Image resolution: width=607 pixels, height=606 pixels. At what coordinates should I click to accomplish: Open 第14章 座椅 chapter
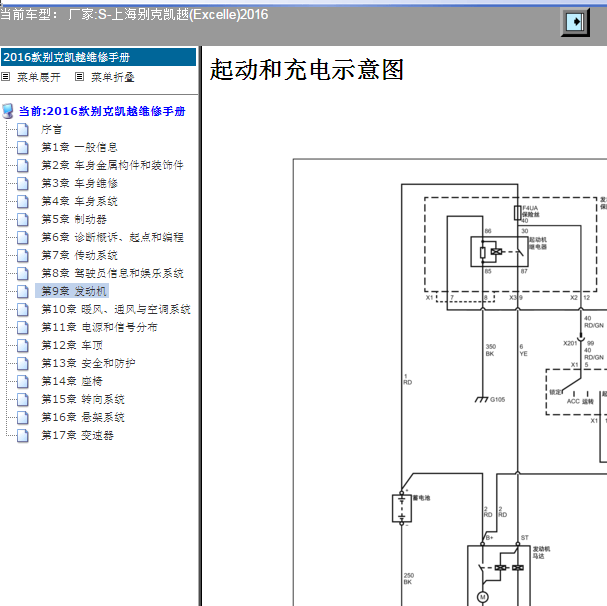coord(72,381)
